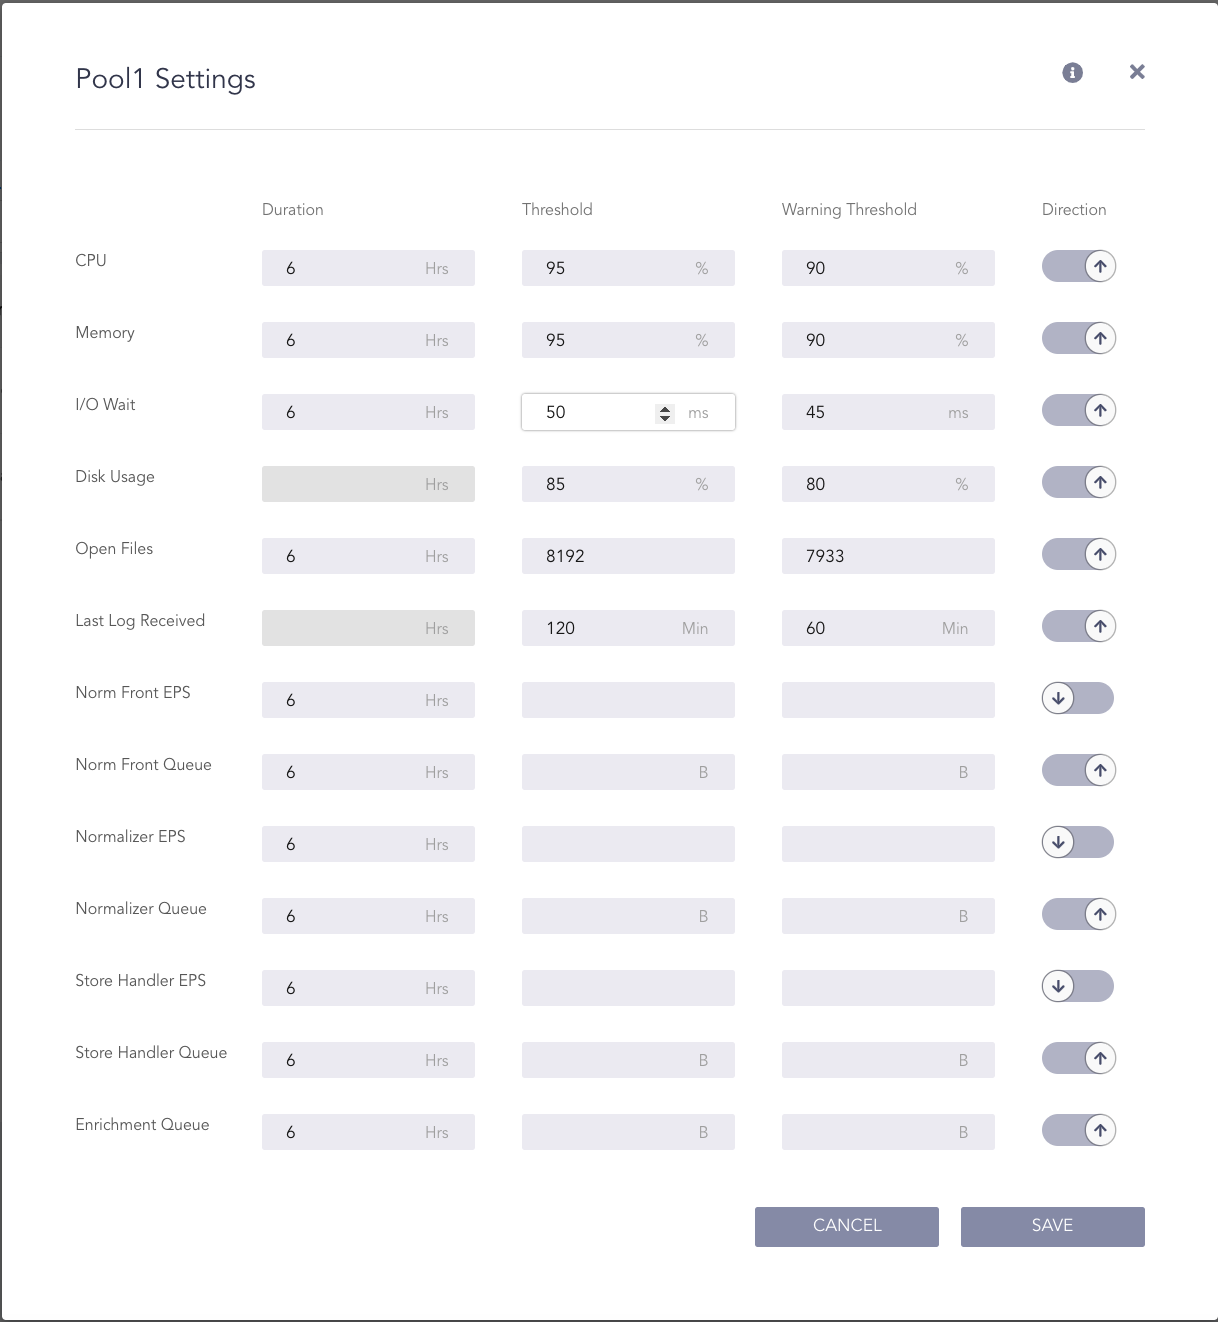Viewport: 1218px width, 1322px height.
Task: Toggle the Last Log Received direction switch
Action: click(1078, 626)
